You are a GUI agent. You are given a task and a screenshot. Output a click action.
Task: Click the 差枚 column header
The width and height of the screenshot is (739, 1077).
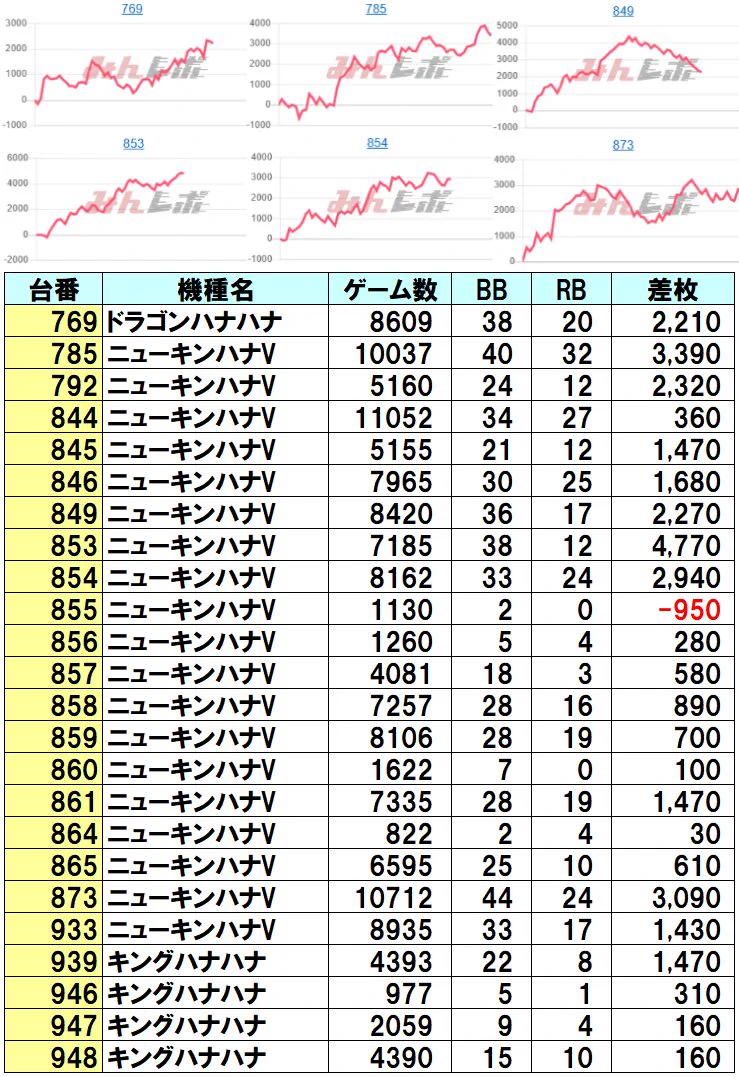[672, 289]
